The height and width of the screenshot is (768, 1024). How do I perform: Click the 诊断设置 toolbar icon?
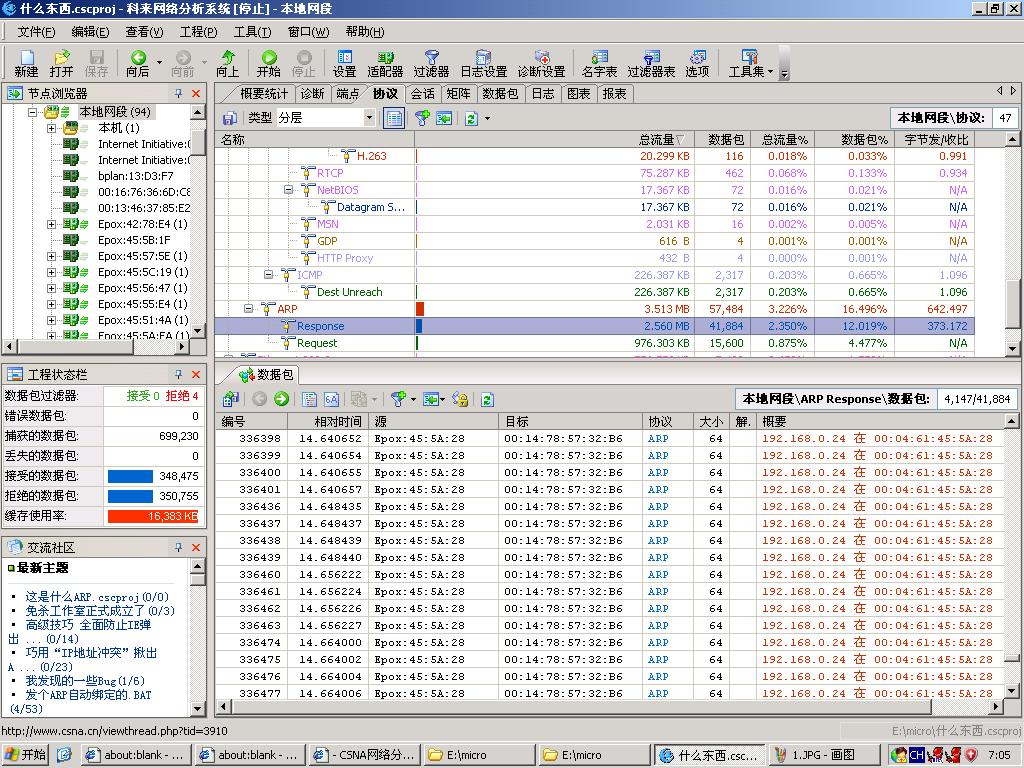pos(541,63)
